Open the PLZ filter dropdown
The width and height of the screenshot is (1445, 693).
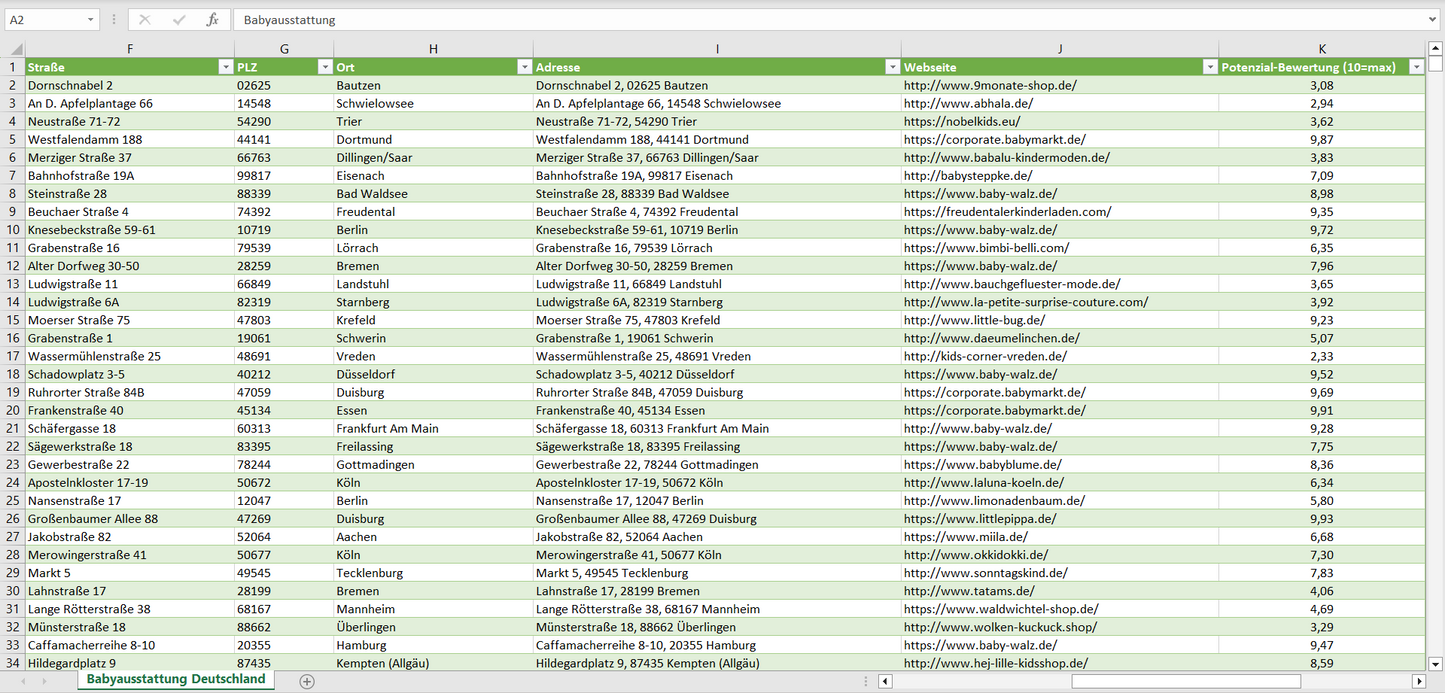point(324,67)
